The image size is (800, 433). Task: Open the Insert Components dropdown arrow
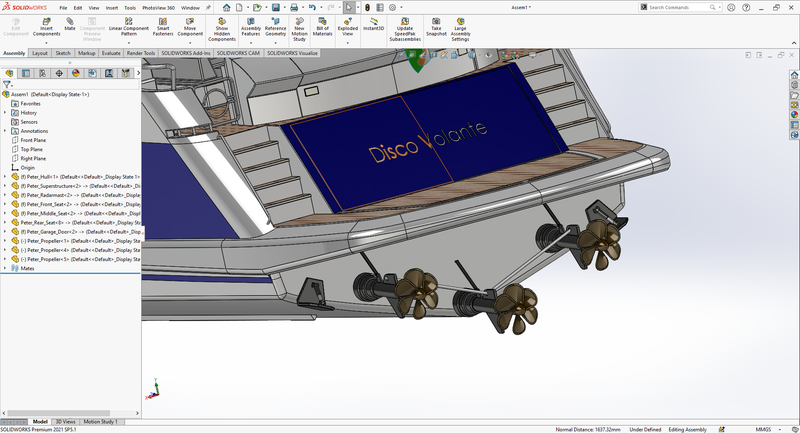[46, 43]
